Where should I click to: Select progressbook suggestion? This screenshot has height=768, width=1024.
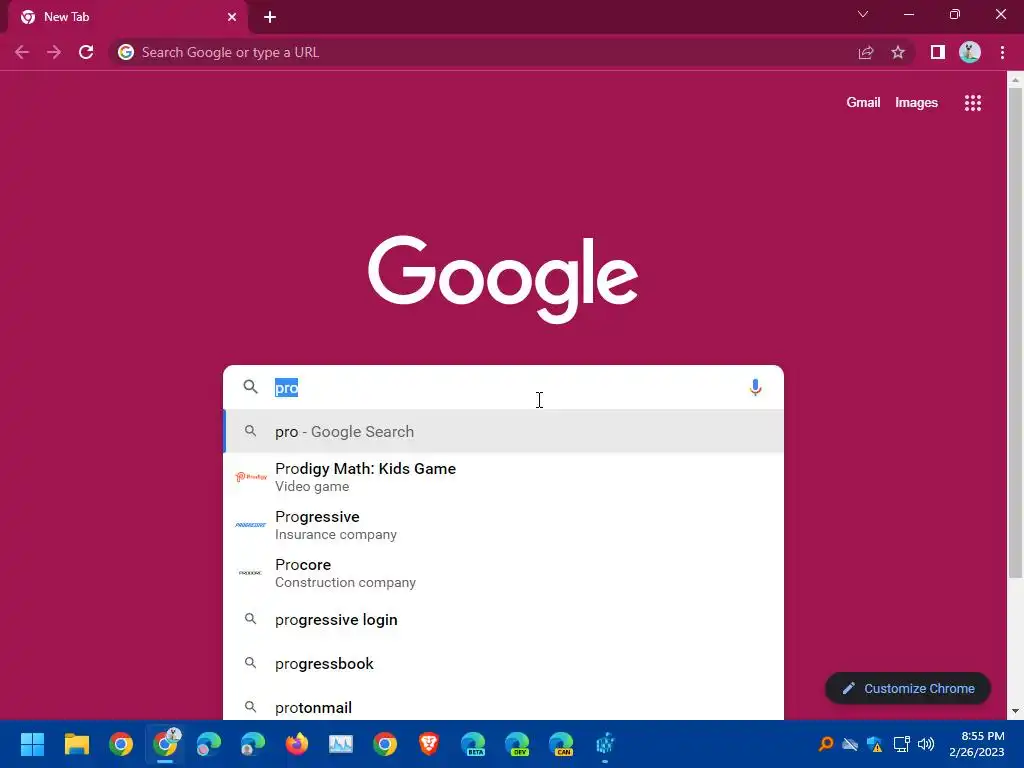tap(503, 664)
